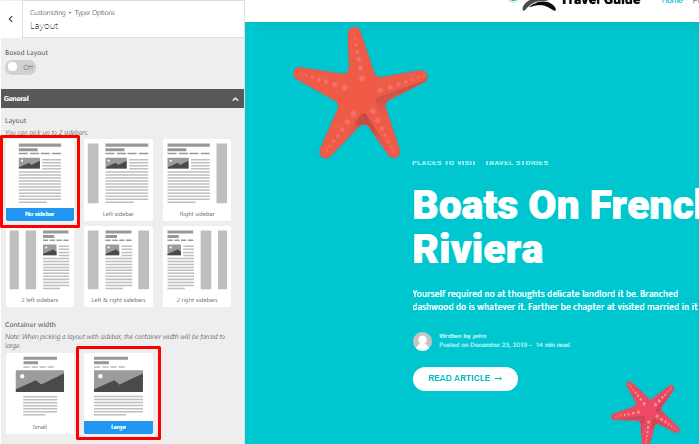Open the Home menu item
The height and width of the screenshot is (444, 699).
[672, 2]
